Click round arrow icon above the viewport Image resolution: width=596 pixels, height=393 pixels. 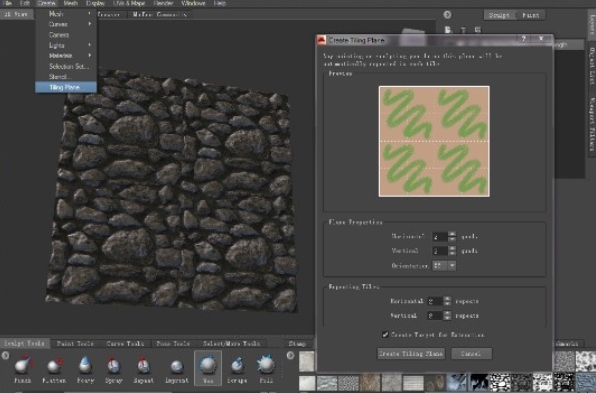447,15
